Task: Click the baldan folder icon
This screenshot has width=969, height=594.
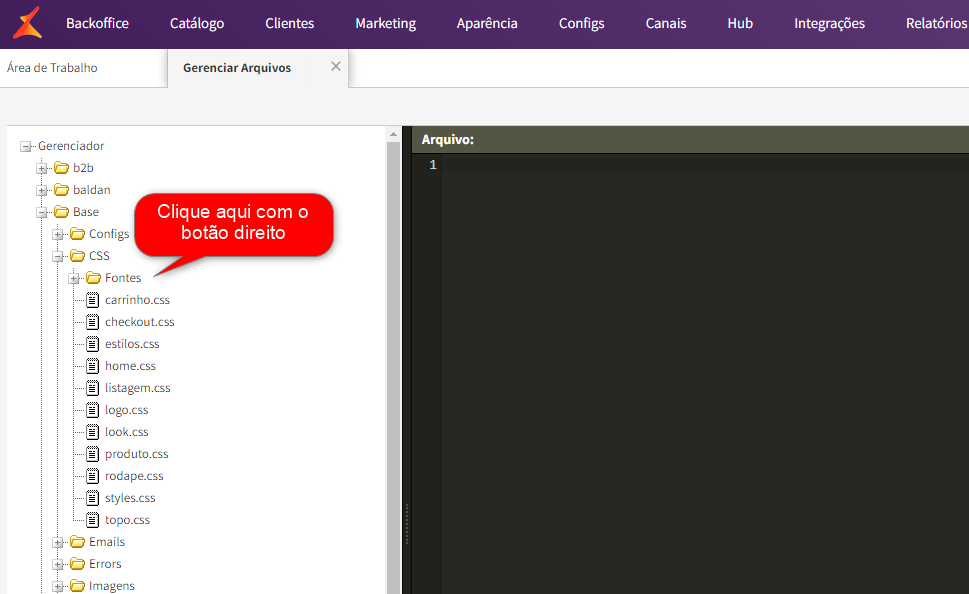Action: coord(61,190)
